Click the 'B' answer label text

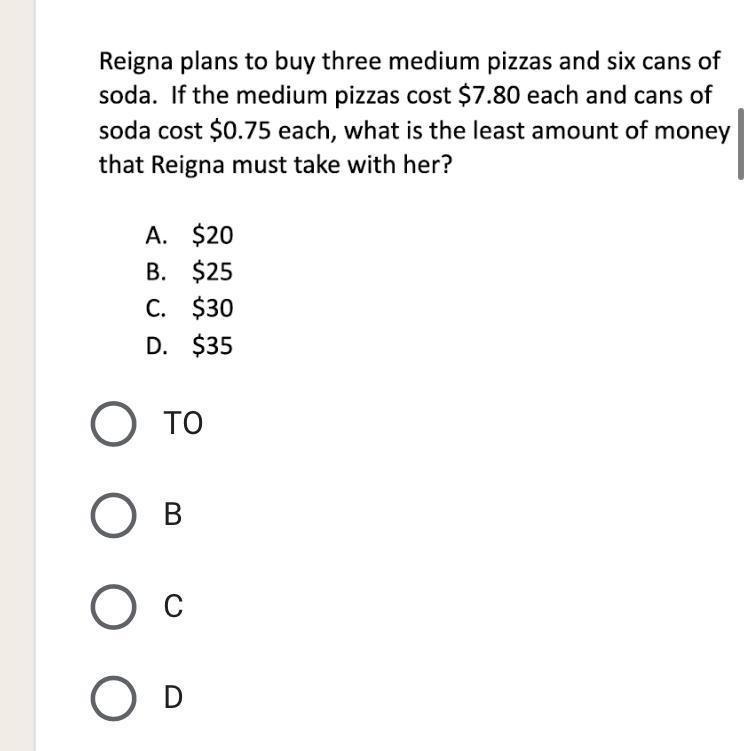(172, 516)
